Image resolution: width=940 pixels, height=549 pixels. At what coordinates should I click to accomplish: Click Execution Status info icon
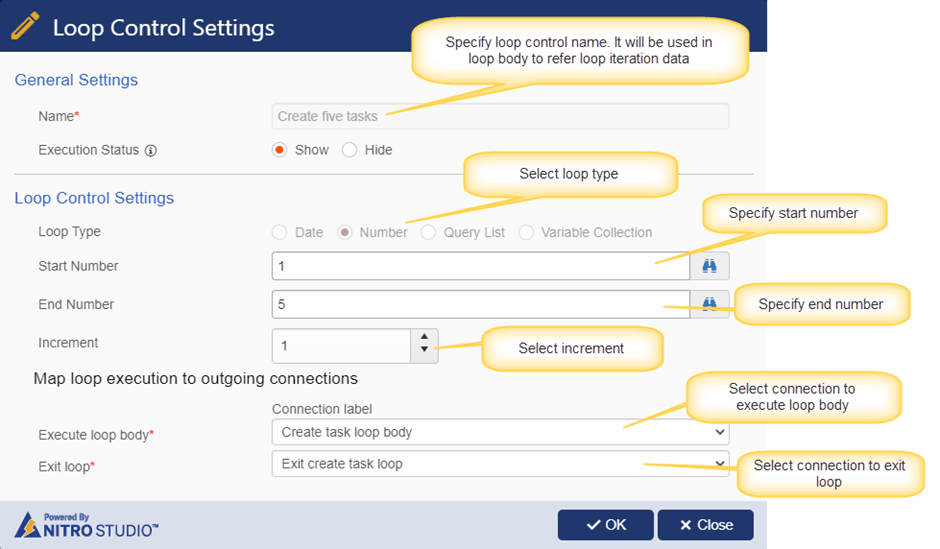click(x=151, y=150)
